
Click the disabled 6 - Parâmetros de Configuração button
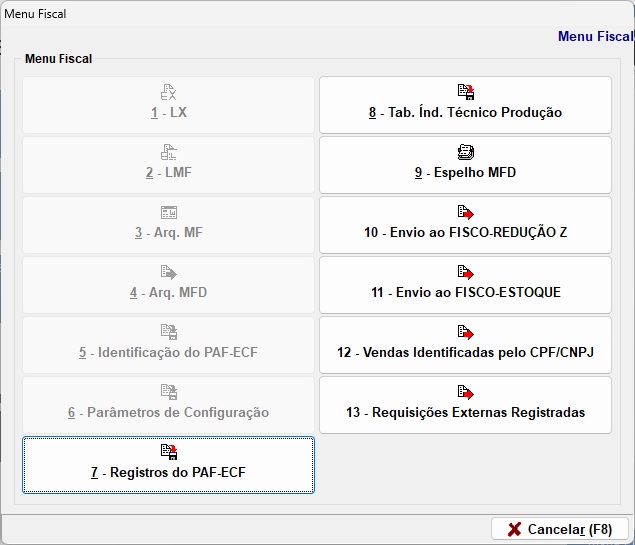pyautogui.click(x=168, y=404)
